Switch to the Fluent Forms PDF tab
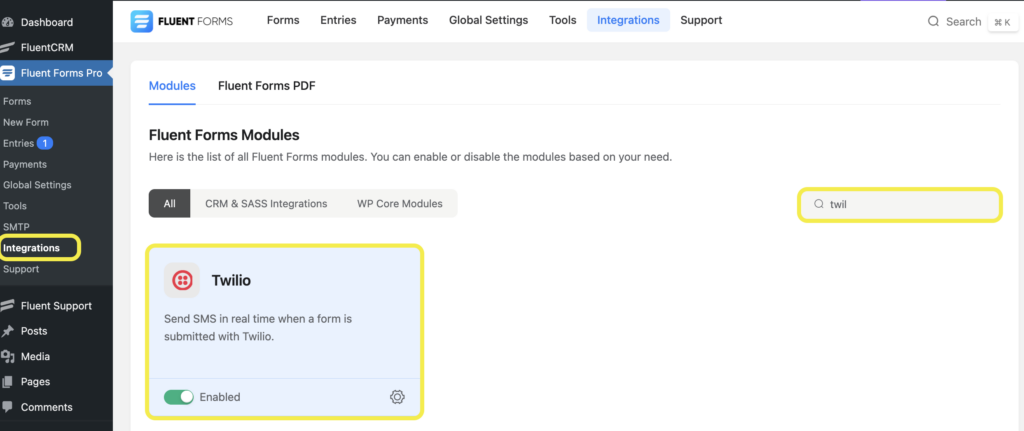The height and width of the screenshot is (431, 1024). click(266, 86)
